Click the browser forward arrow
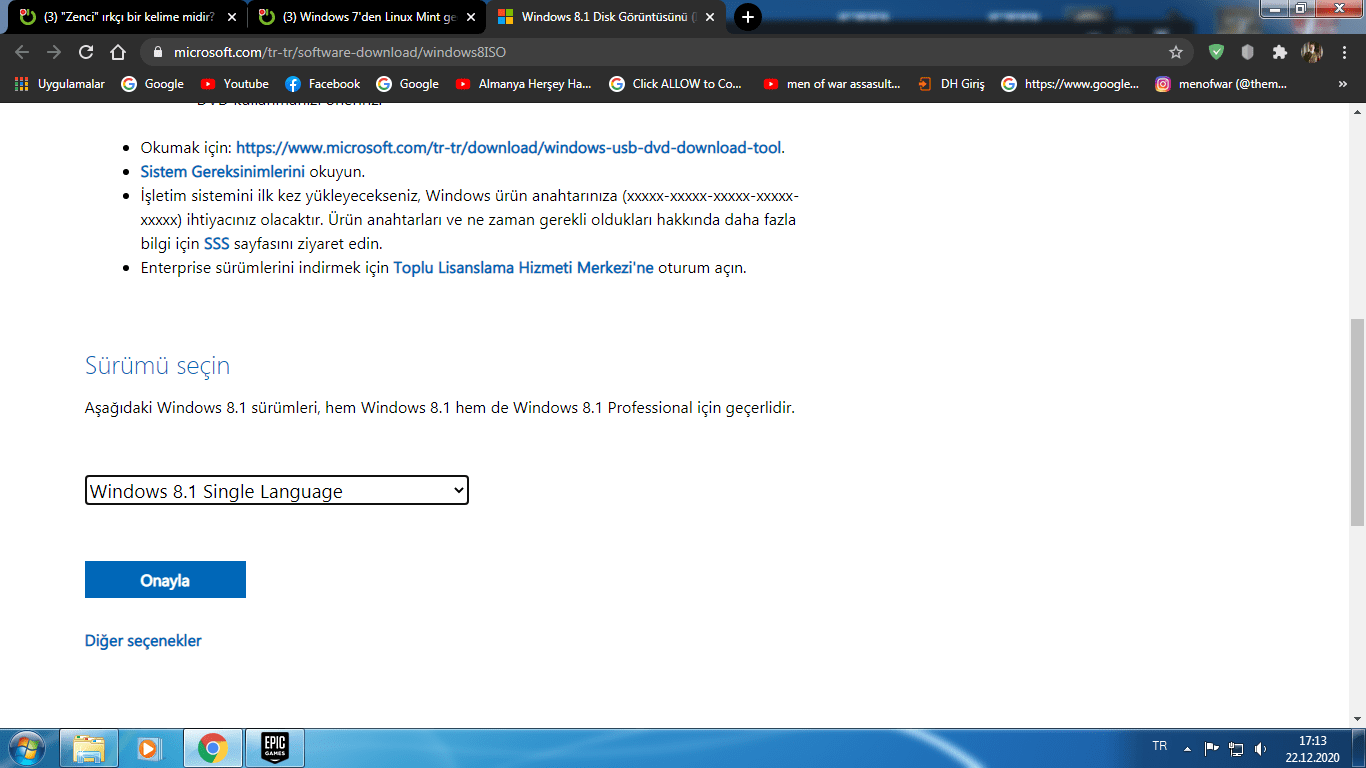The image size is (1366, 768). click(x=54, y=52)
